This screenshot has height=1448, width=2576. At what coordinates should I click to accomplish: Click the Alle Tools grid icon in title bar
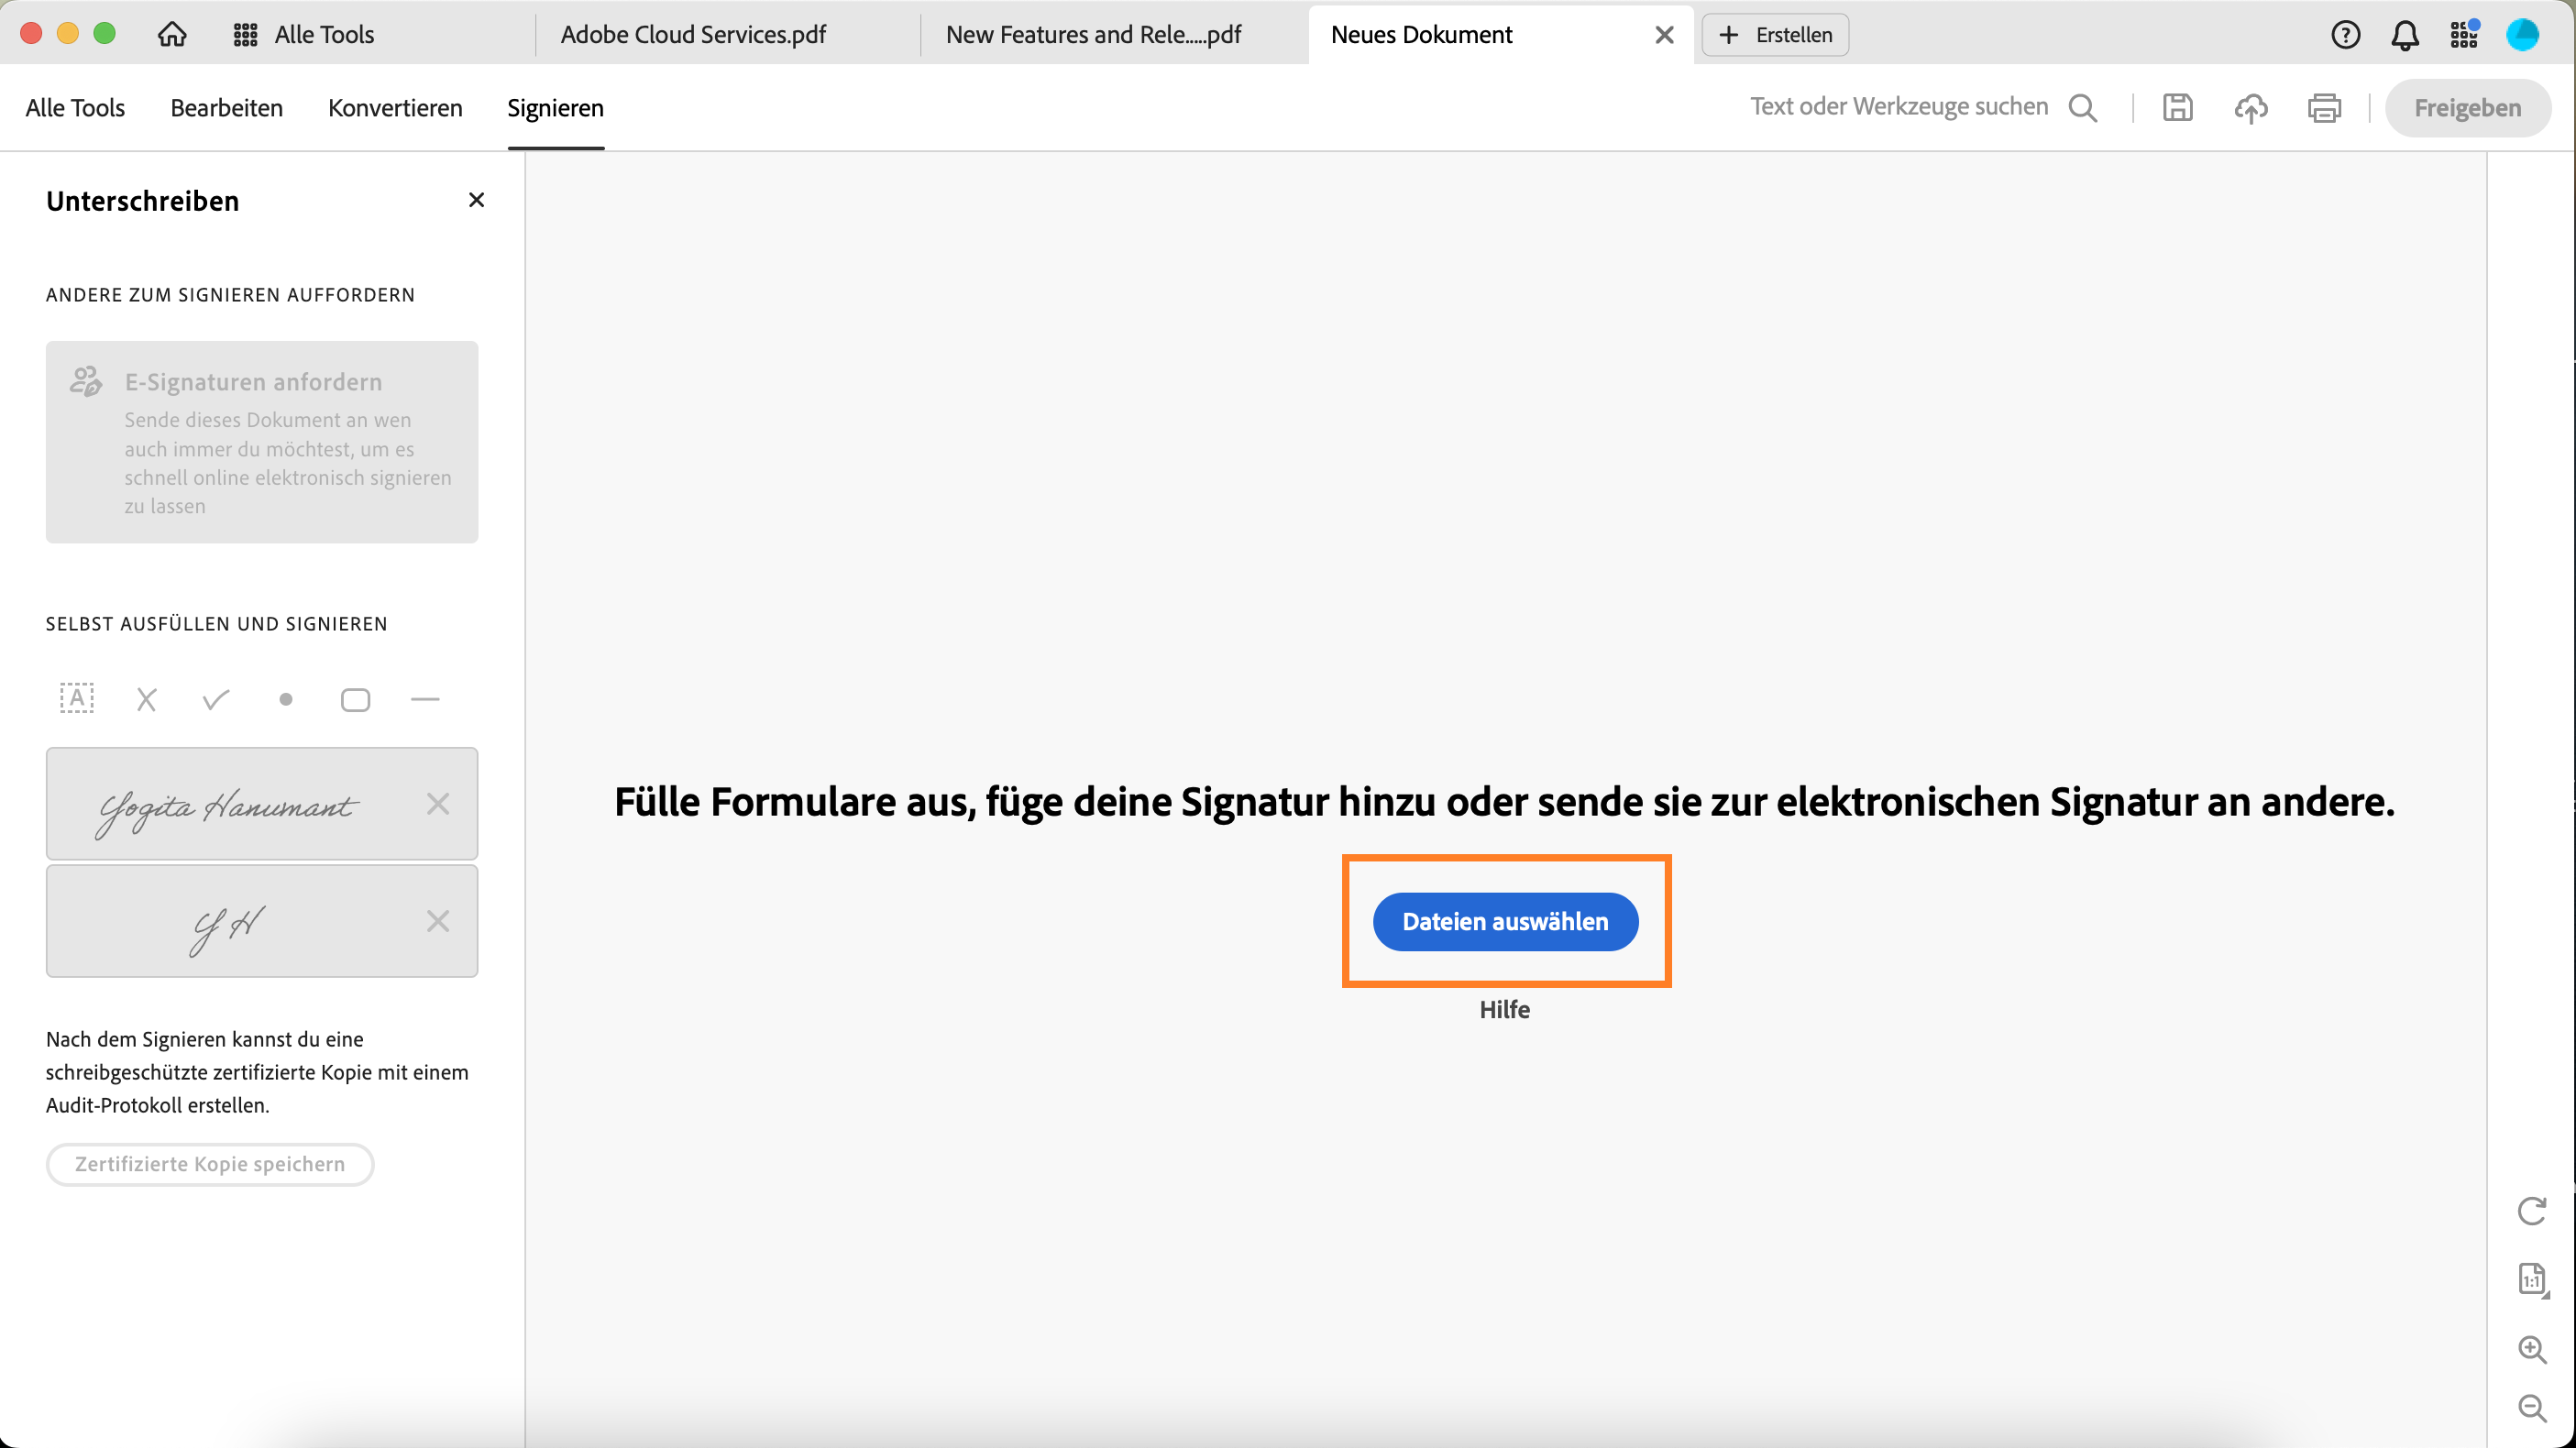[x=245, y=35]
